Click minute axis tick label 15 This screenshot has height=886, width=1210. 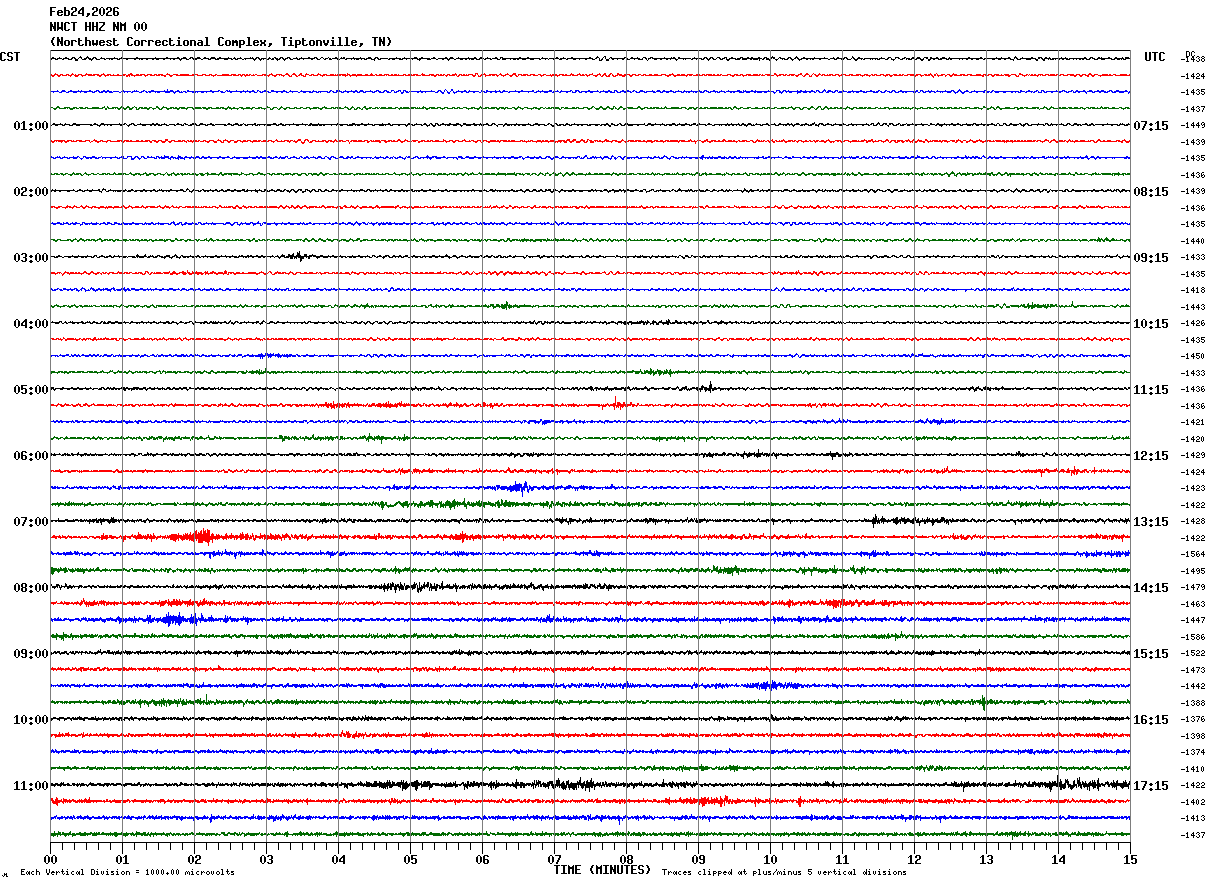pos(1130,859)
